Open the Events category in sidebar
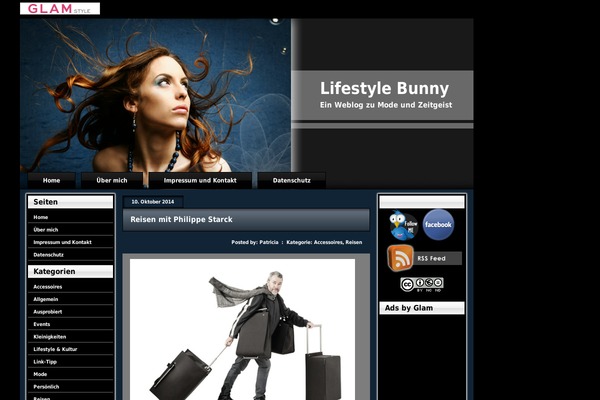The height and width of the screenshot is (400, 600). tap(42, 324)
